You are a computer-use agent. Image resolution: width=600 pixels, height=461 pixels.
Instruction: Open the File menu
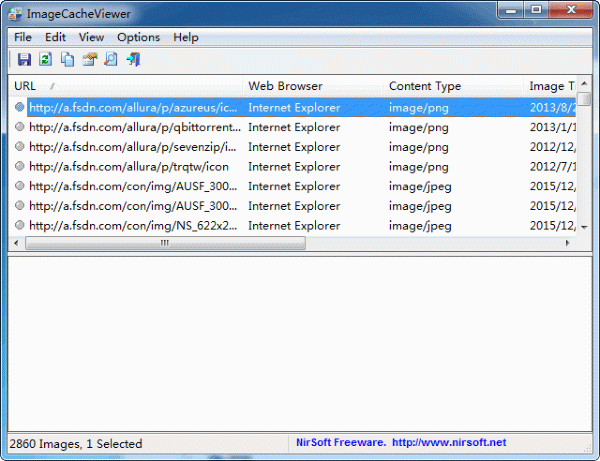point(23,37)
